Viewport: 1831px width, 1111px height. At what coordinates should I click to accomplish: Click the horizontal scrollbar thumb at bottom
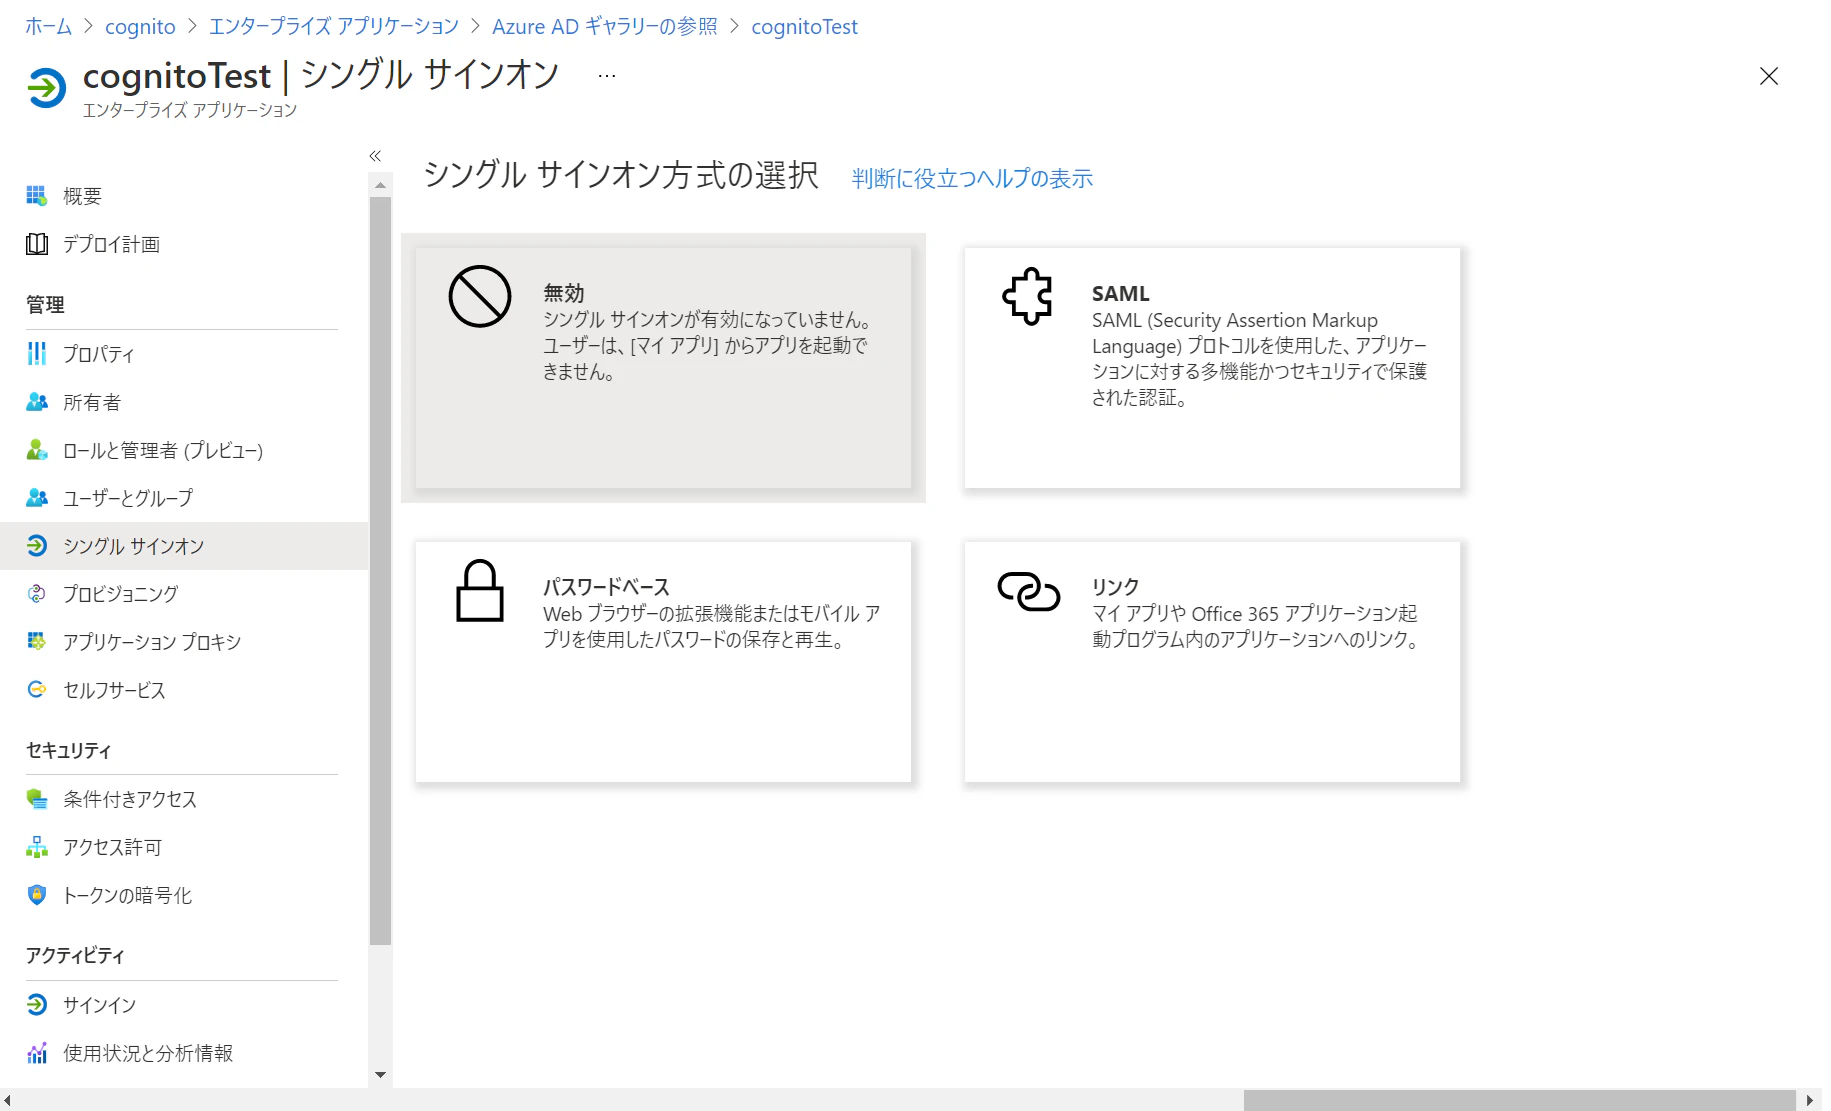coord(1520,1100)
